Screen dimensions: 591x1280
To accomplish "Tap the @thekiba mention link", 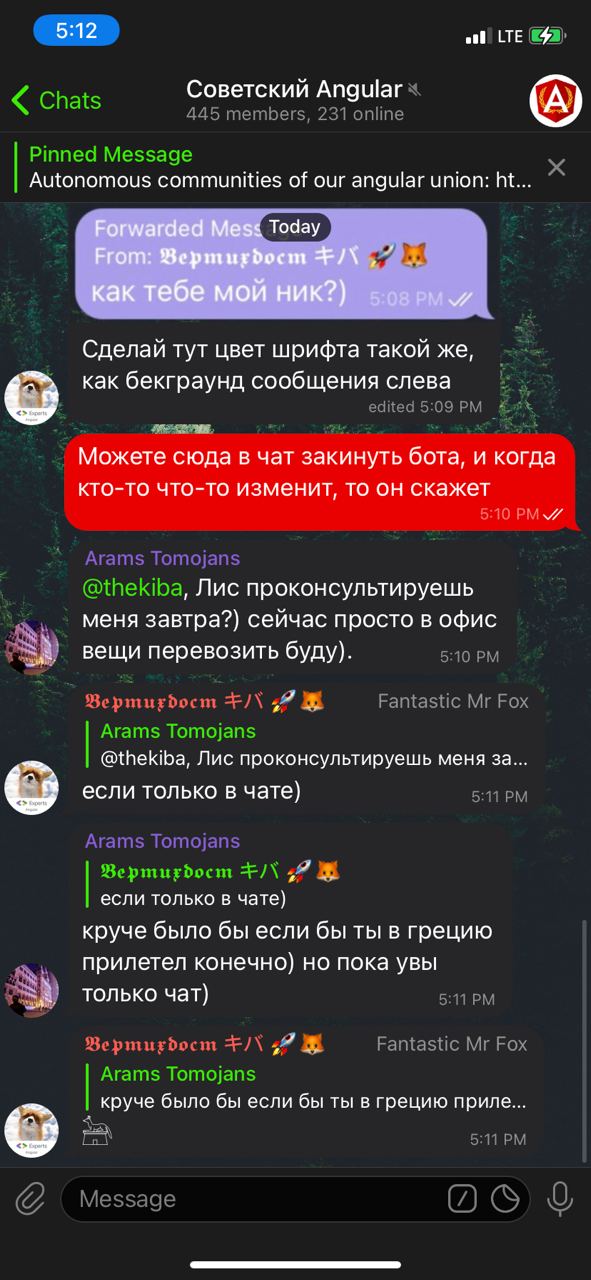I will click(133, 587).
